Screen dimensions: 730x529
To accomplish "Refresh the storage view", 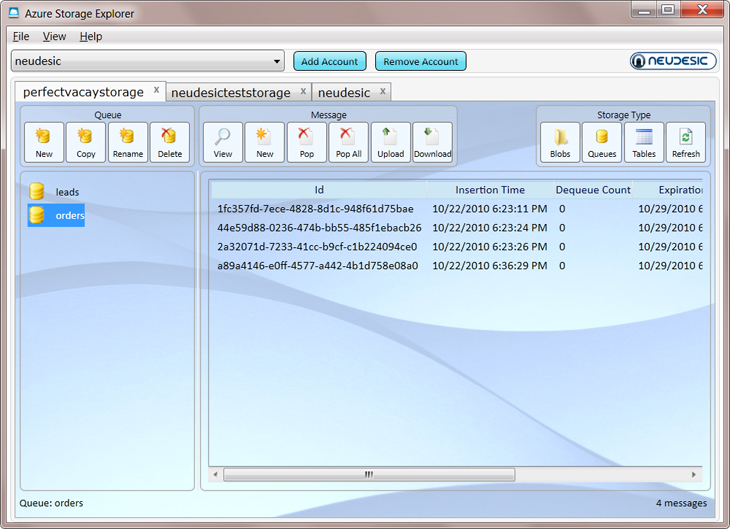I will pyautogui.click(x=685, y=142).
